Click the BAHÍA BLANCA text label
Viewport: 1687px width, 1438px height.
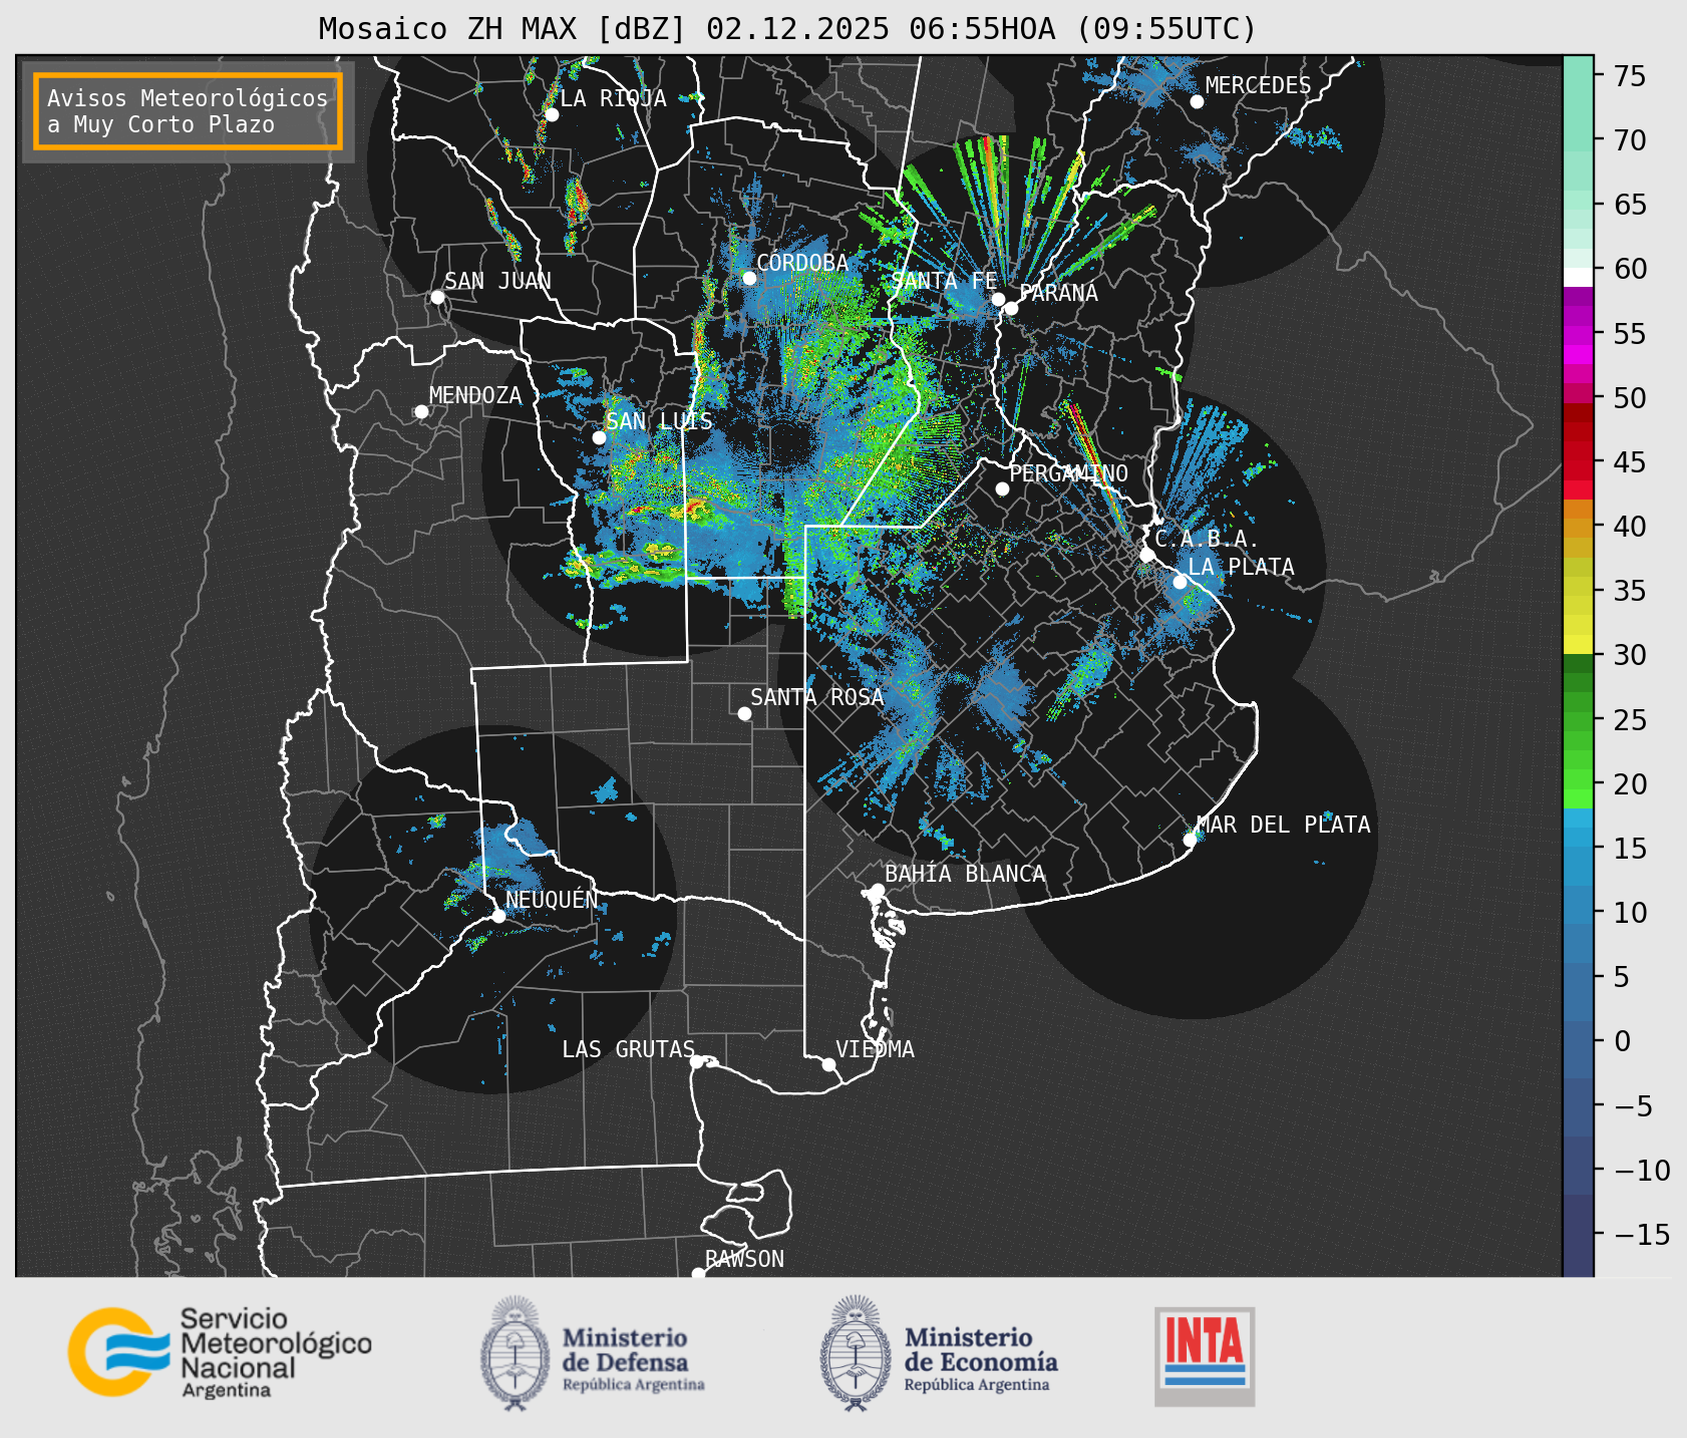point(965,874)
